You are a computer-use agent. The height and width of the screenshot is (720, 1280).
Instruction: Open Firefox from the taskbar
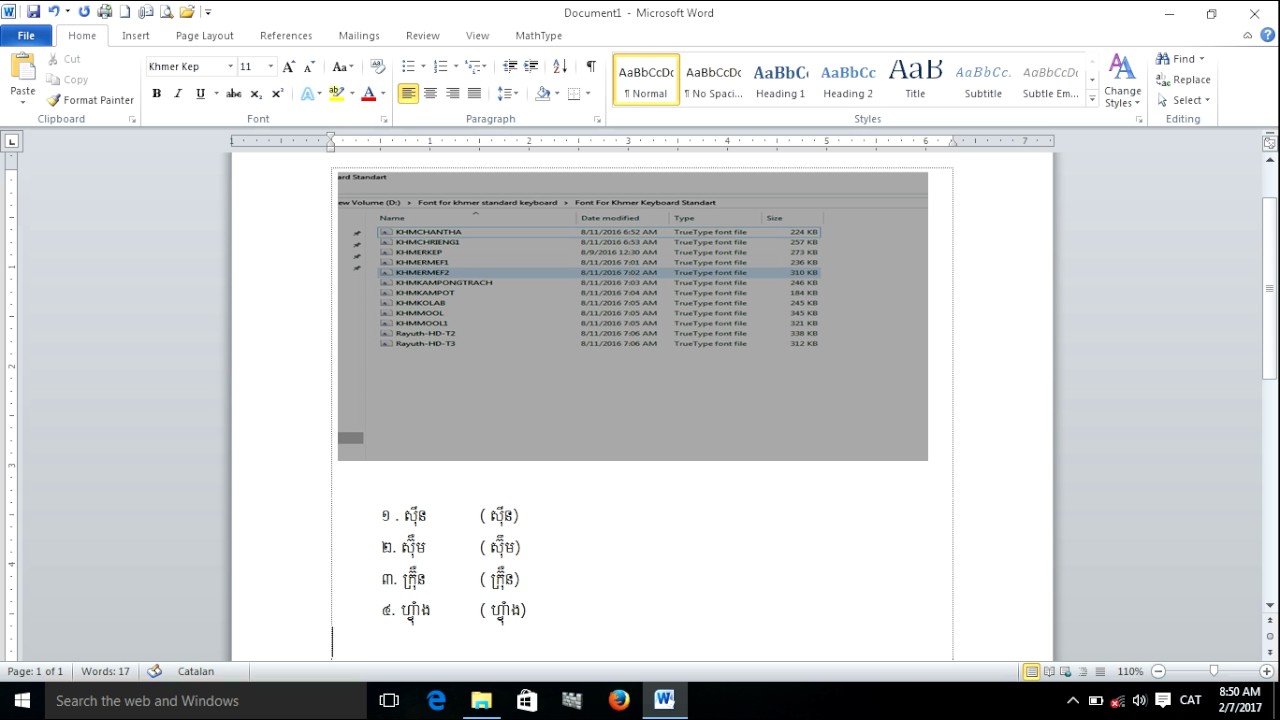pyautogui.click(x=619, y=700)
